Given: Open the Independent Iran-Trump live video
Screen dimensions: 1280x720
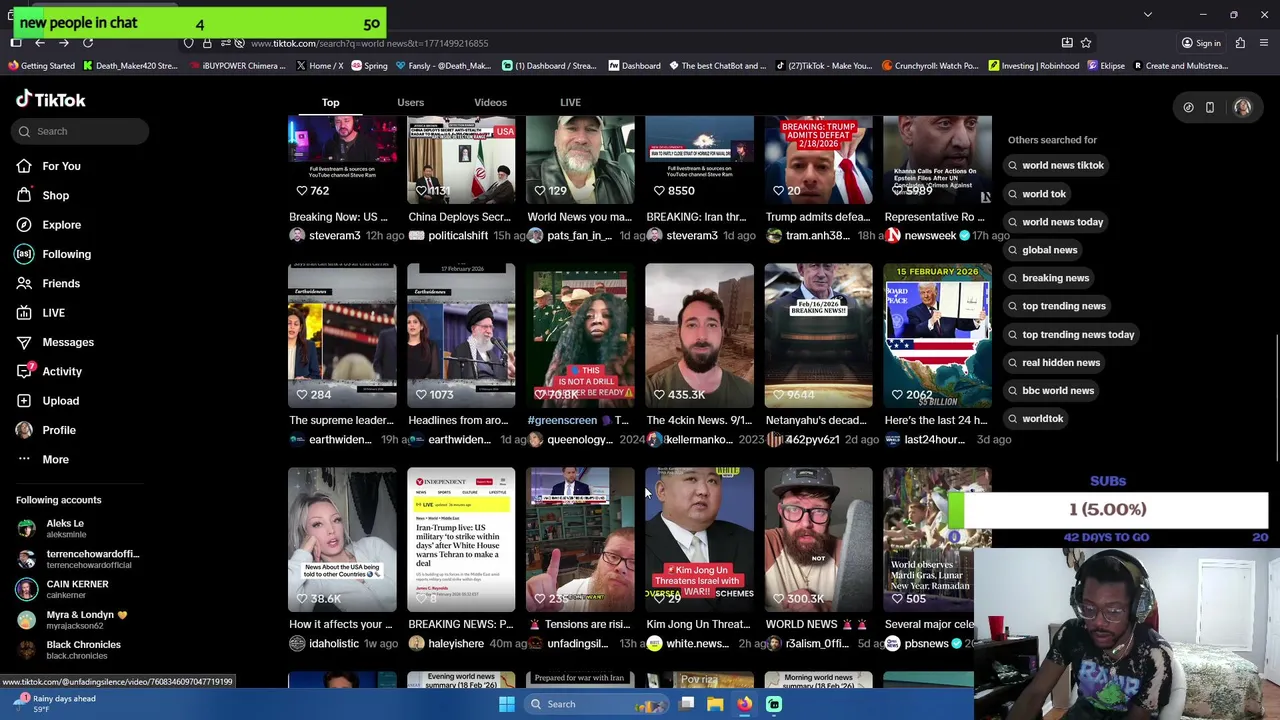Looking at the screenshot, I should [x=461, y=539].
